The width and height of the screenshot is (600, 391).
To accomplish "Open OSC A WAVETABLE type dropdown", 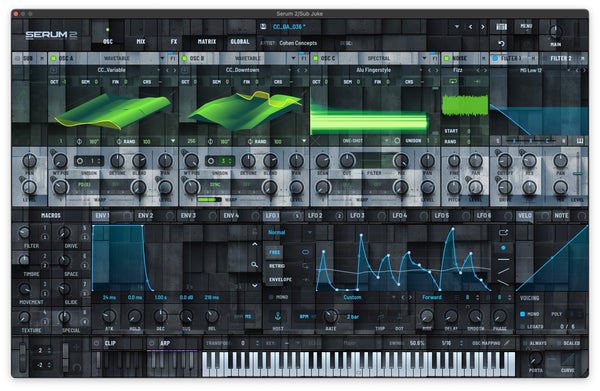I will click(x=162, y=58).
